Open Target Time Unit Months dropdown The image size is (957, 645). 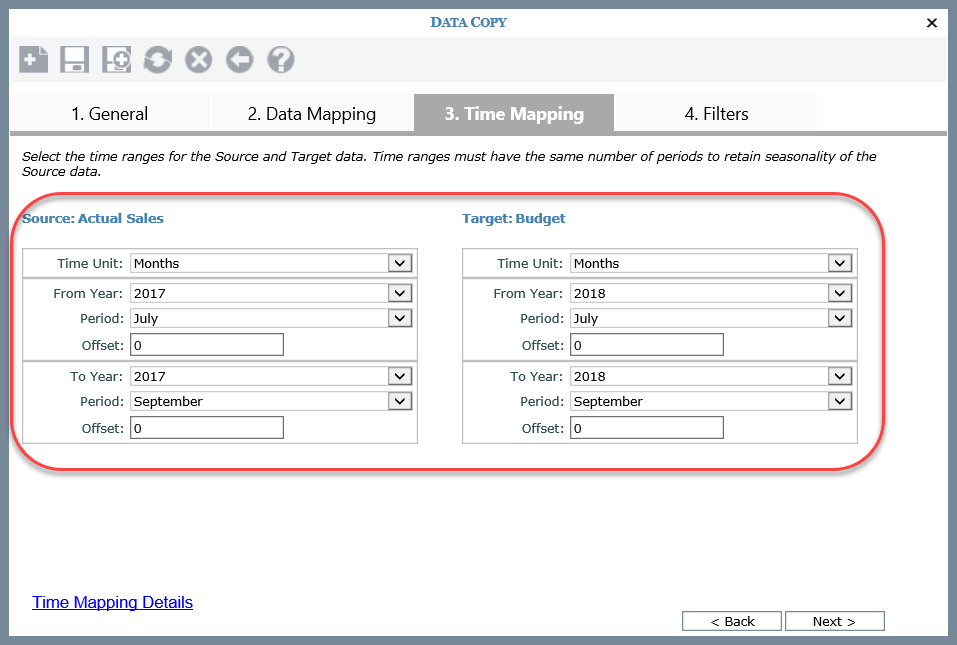[x=711, y=263]
